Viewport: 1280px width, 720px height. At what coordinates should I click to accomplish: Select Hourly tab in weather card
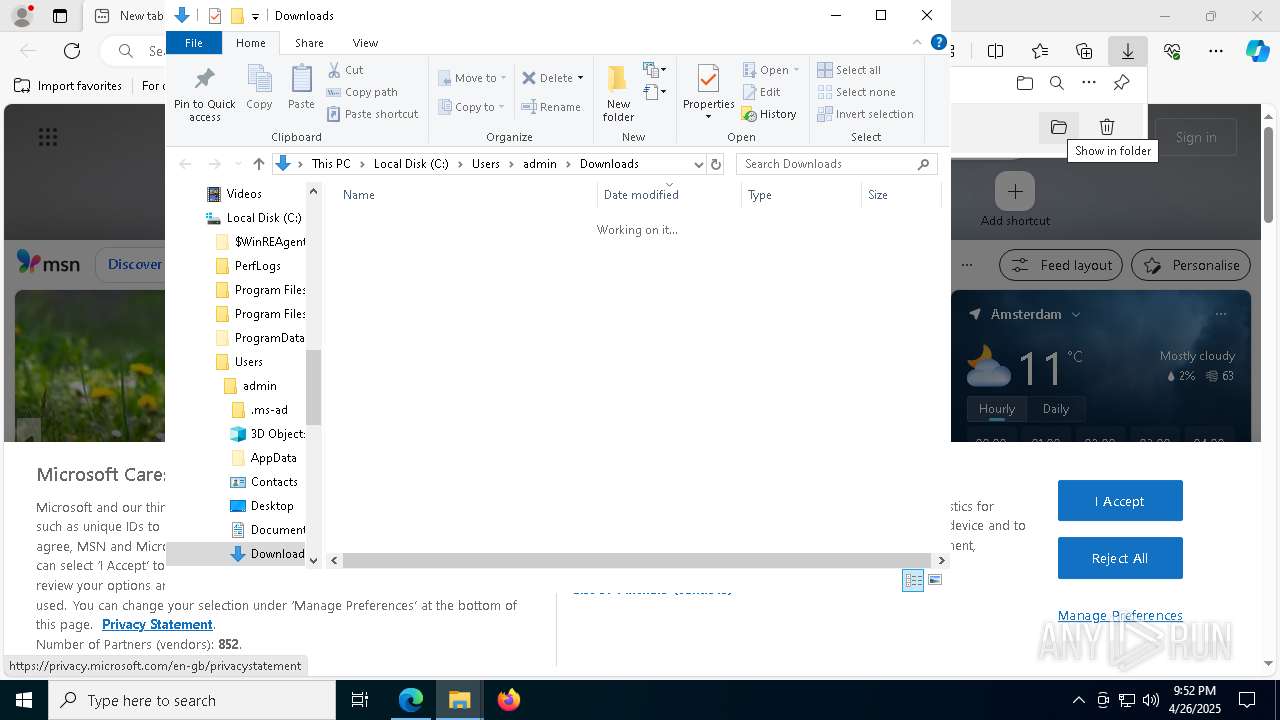pyautogui.click(x=997, y=409)
